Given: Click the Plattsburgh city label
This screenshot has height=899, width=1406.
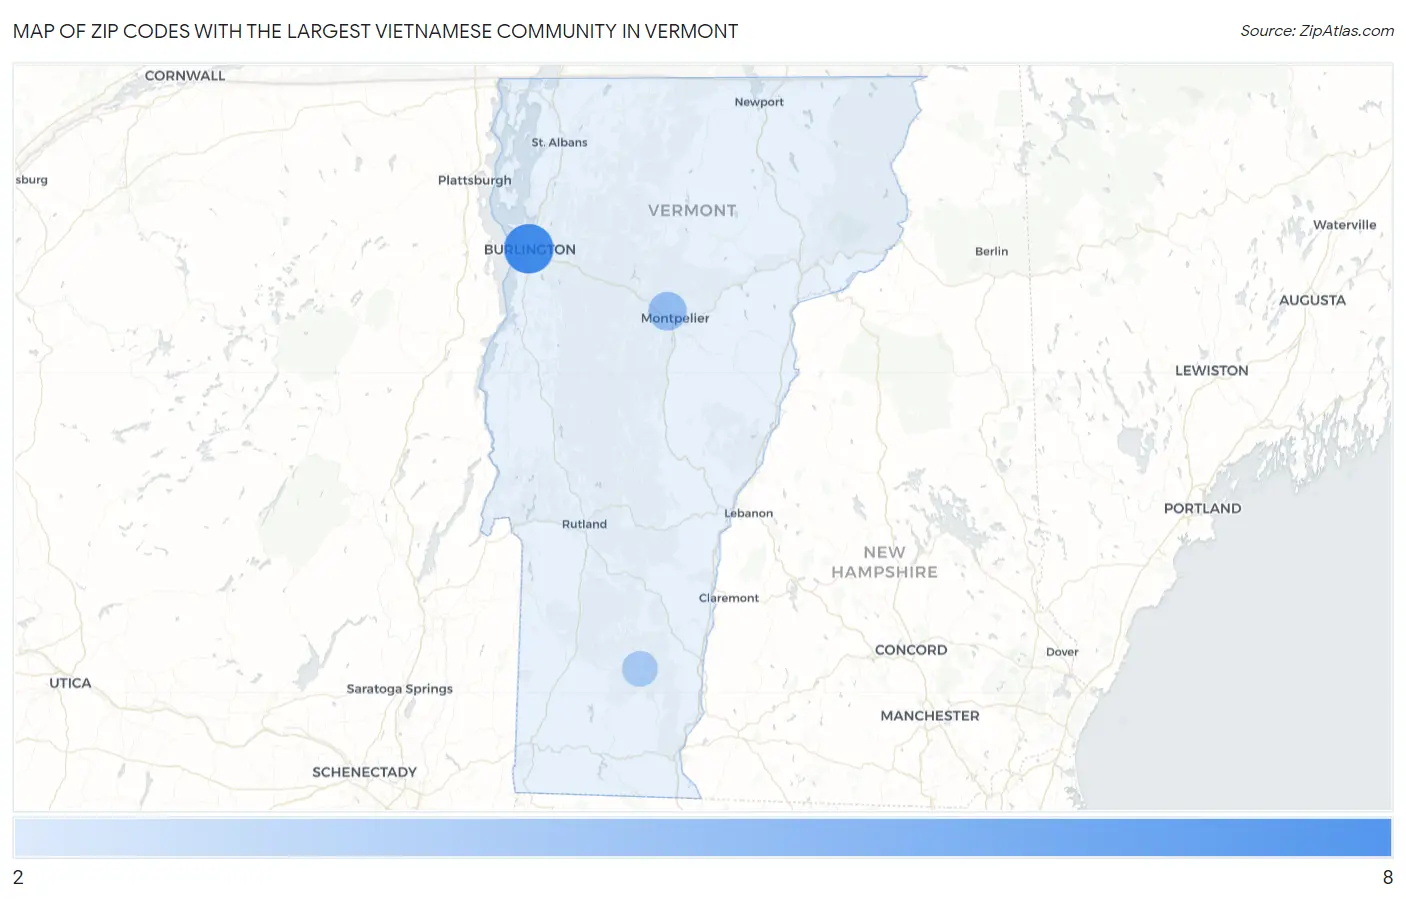Looking at the screenshot, I should tap(474, 180).
